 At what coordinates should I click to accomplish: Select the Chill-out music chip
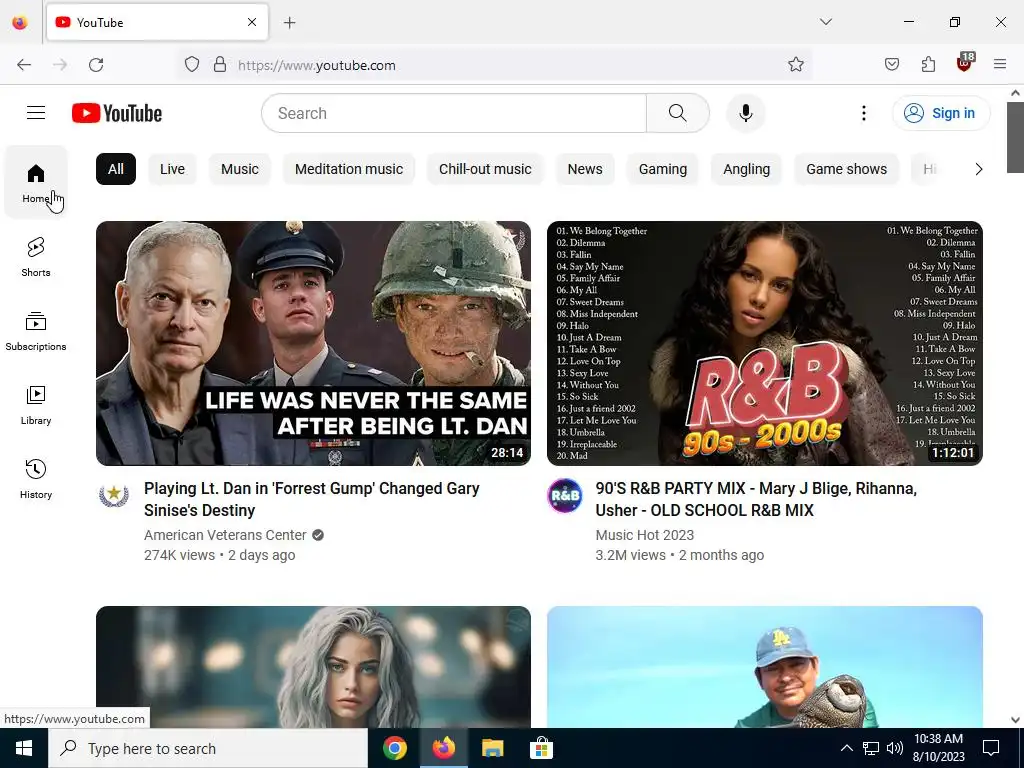485,169
